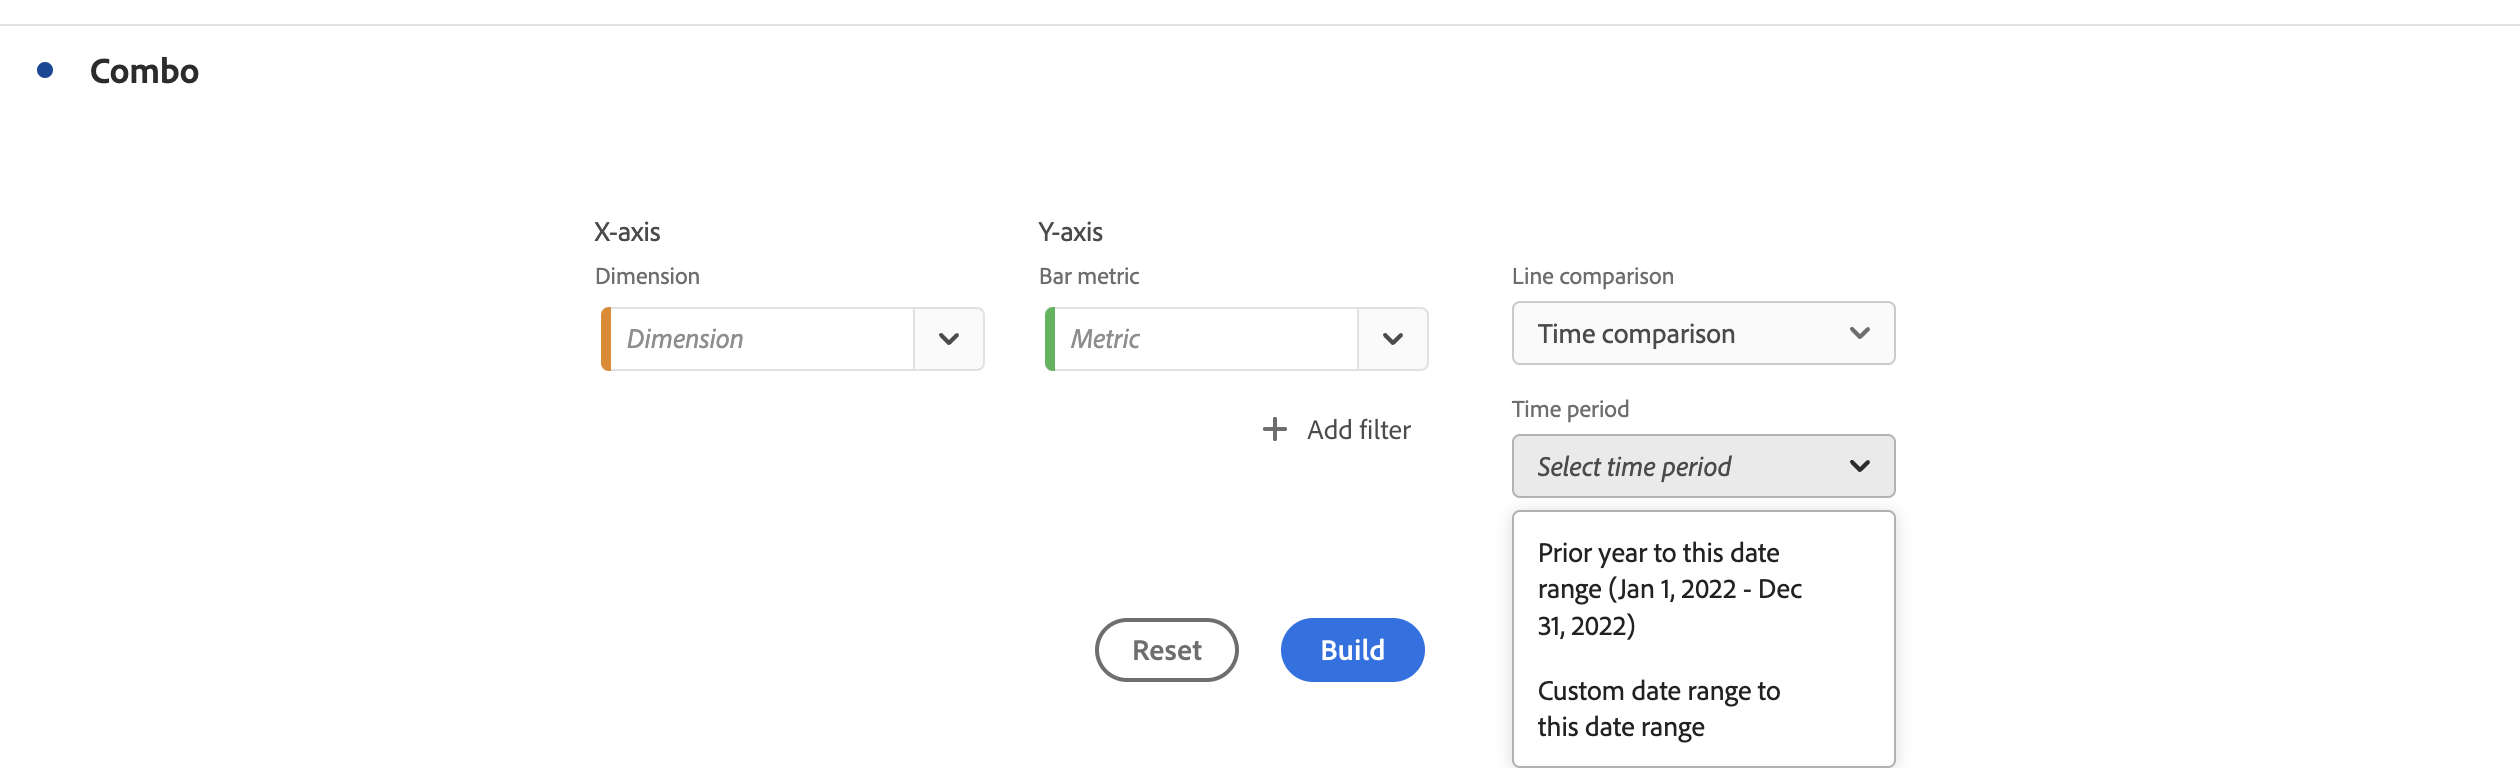
Task: Click the plus icon beside Add filter
Action: (1274, 430)
